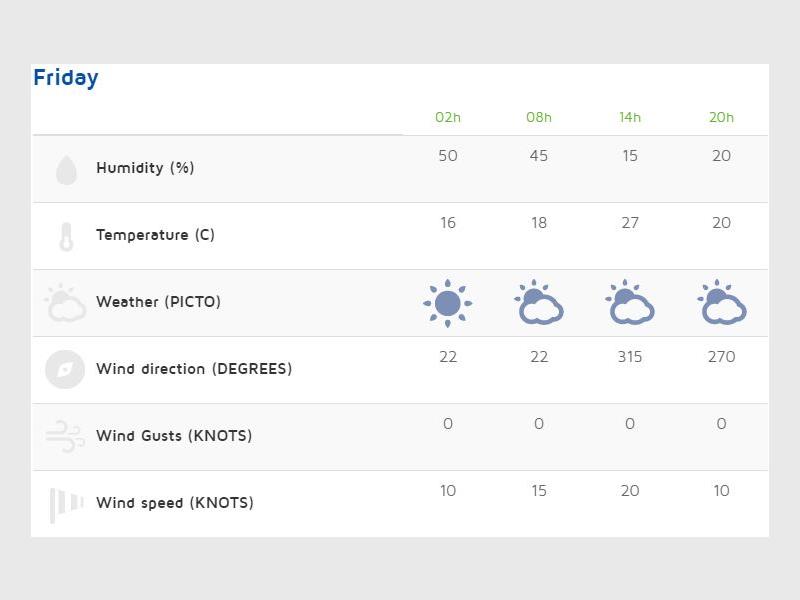The width and height of the screenshot is (800, 600).
Task: Click the 02h column header
Action: point(448,117)
